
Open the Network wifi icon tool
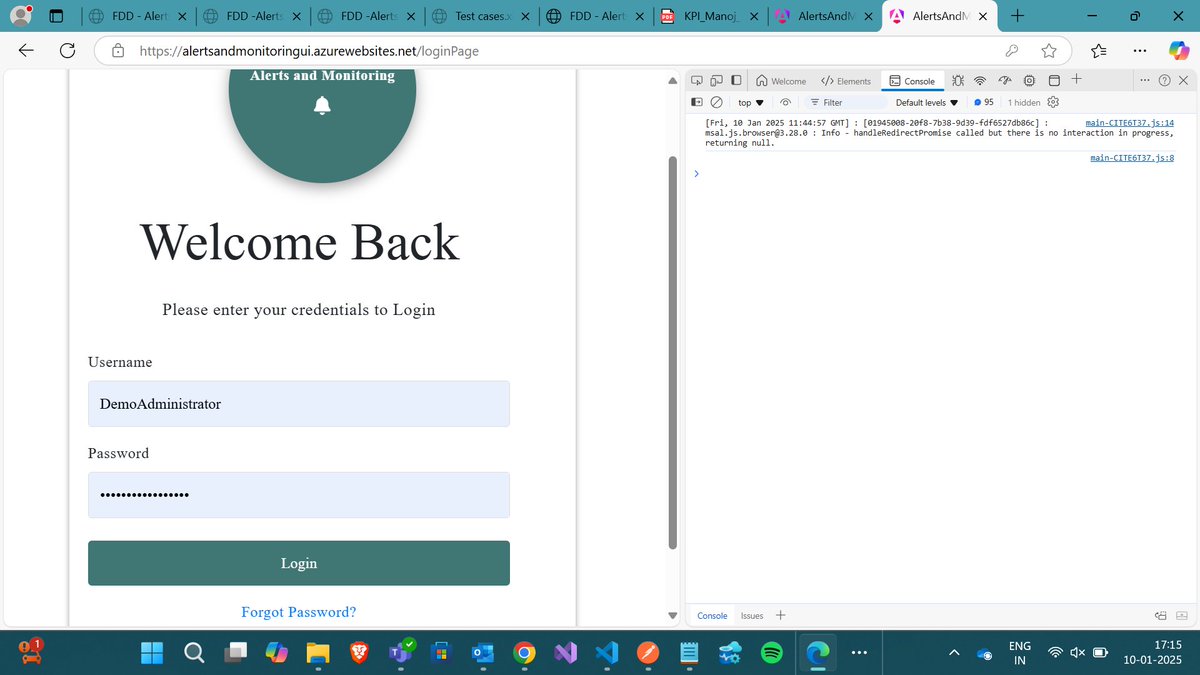[x=981, y=81]
